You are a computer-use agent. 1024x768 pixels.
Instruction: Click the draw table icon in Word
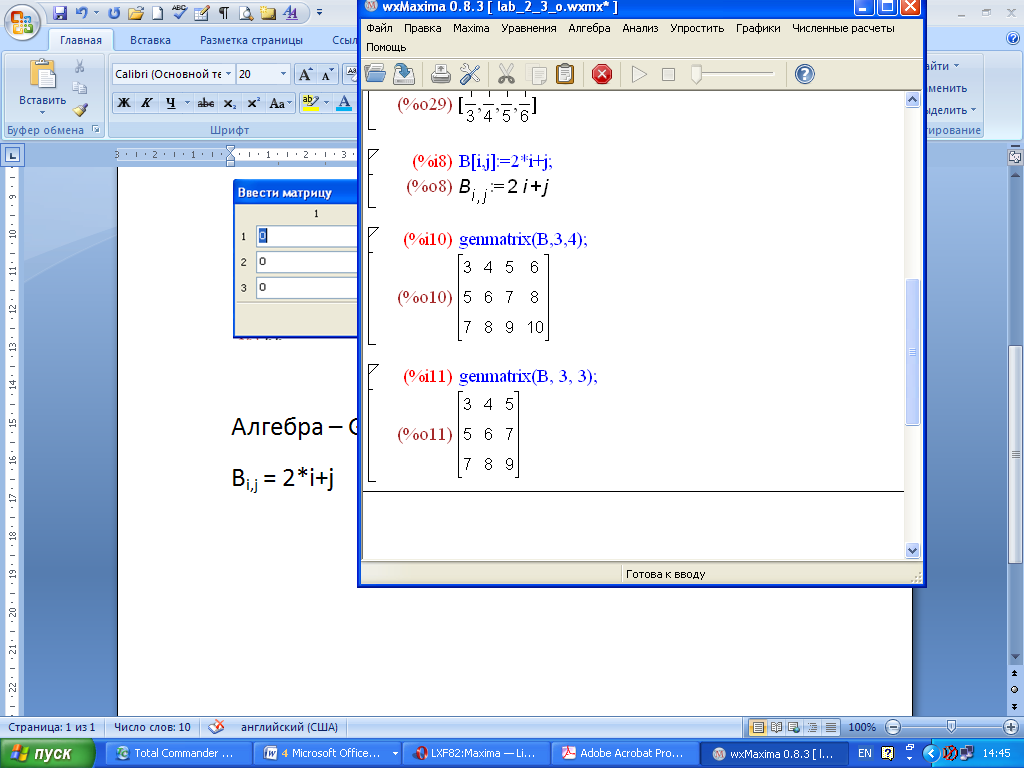(x=202, y=12)
